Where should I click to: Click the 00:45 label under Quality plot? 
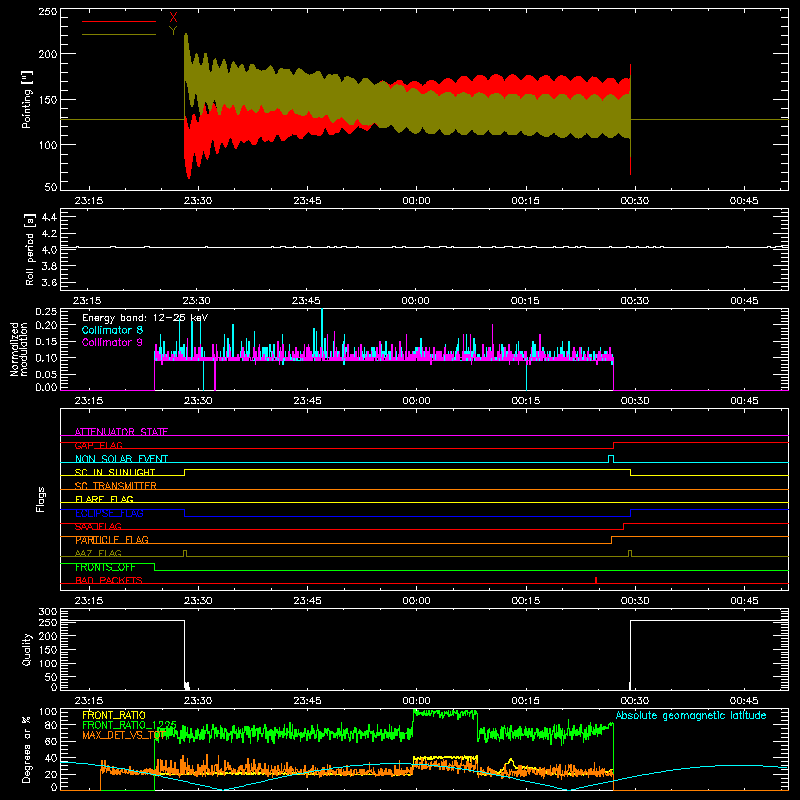pyautogui.click(x=744, y=701)
